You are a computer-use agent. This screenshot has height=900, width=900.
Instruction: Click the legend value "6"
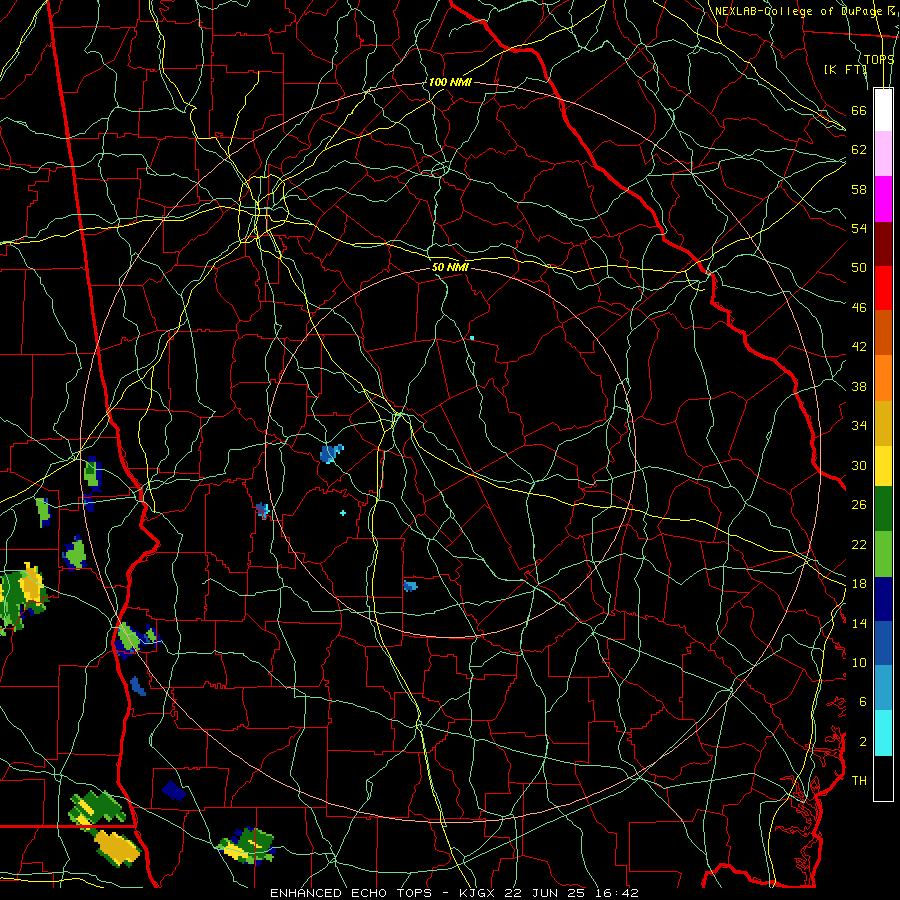click(x=862, y=702)
